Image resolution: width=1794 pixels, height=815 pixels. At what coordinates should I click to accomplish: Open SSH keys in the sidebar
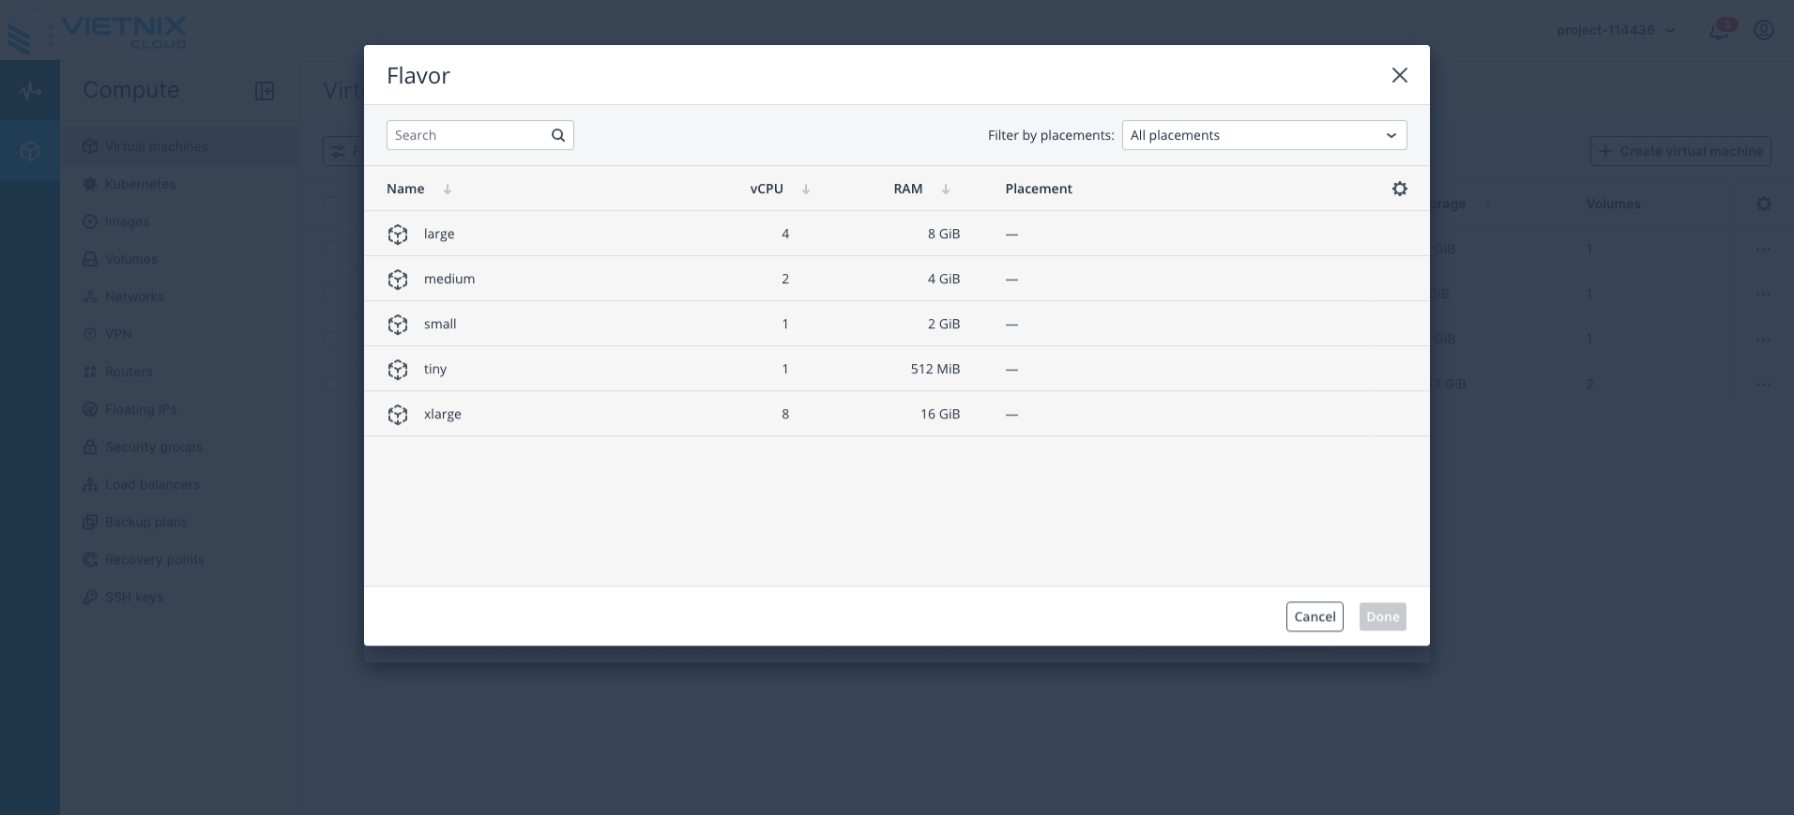tap(180, 597)
